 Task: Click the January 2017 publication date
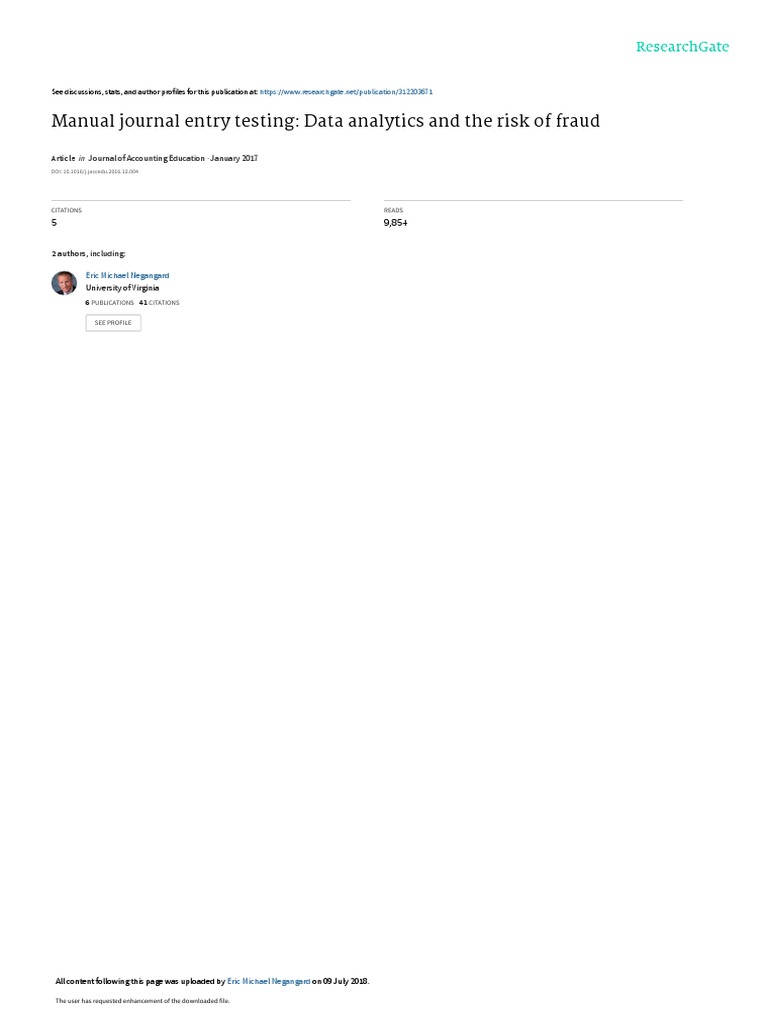coord(234,158)
